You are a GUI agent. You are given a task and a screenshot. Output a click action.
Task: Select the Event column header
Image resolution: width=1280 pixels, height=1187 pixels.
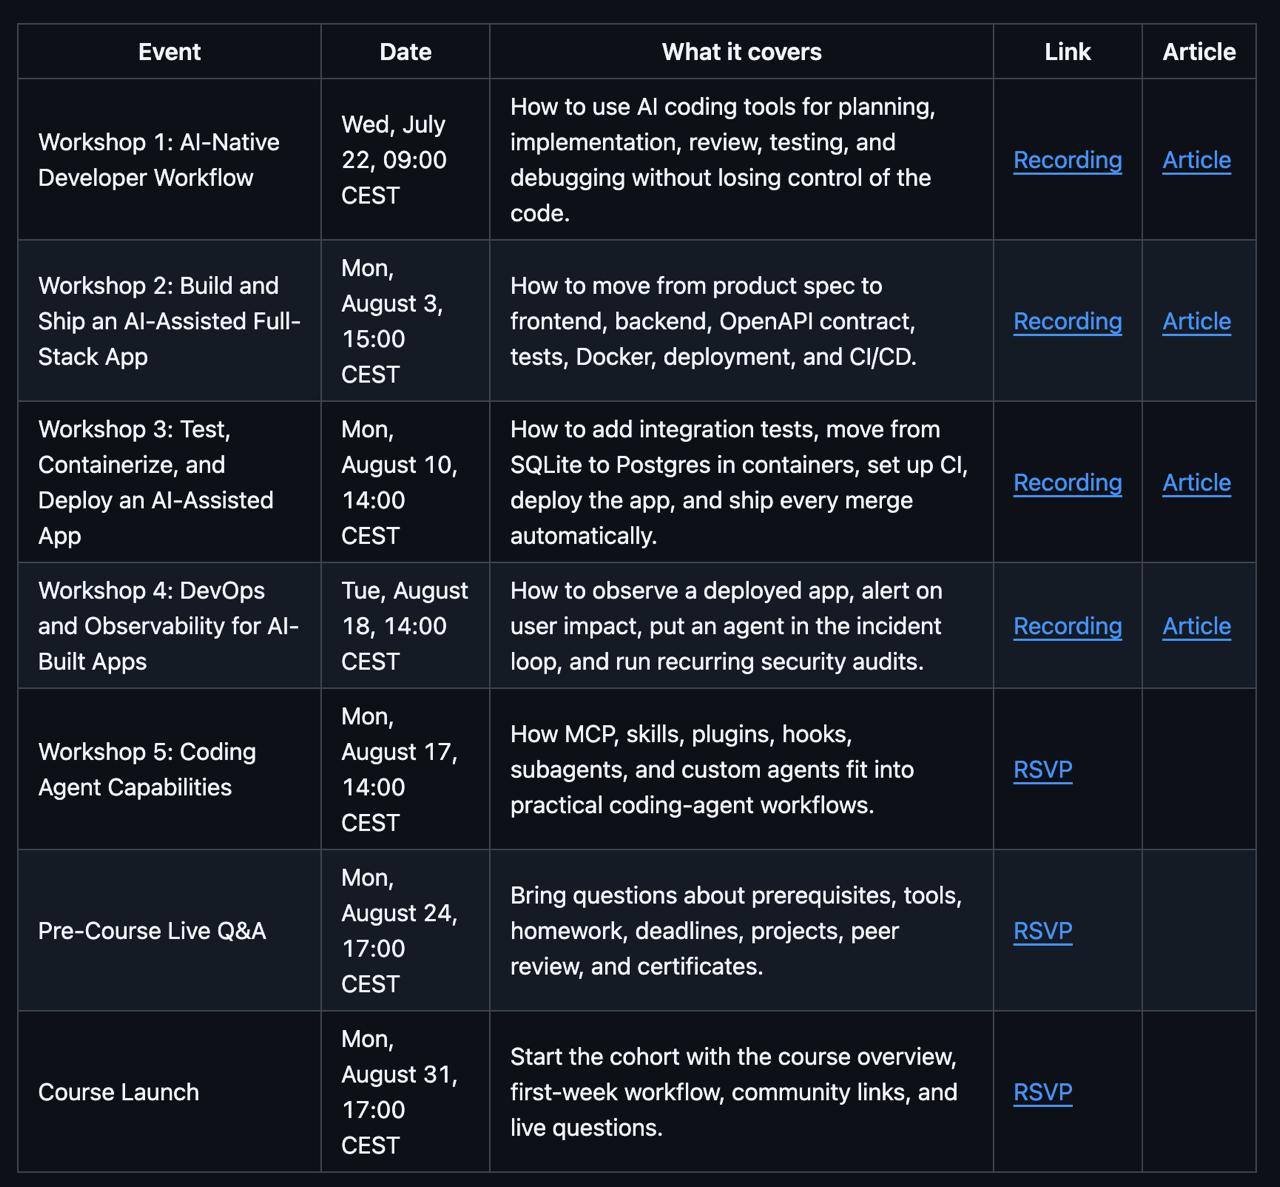point(169,52)
